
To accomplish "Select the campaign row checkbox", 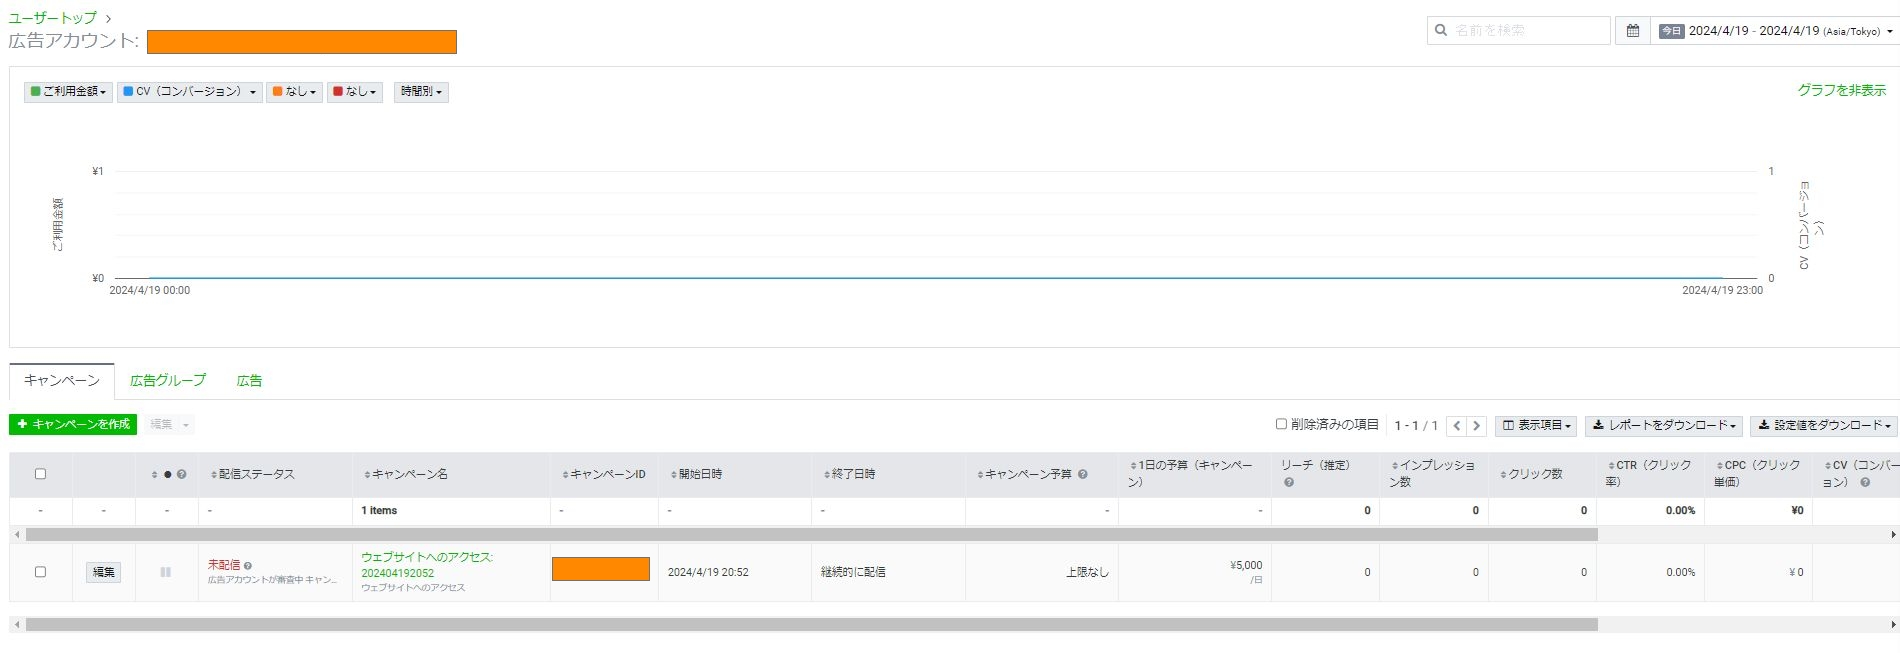I will point(40,572).
